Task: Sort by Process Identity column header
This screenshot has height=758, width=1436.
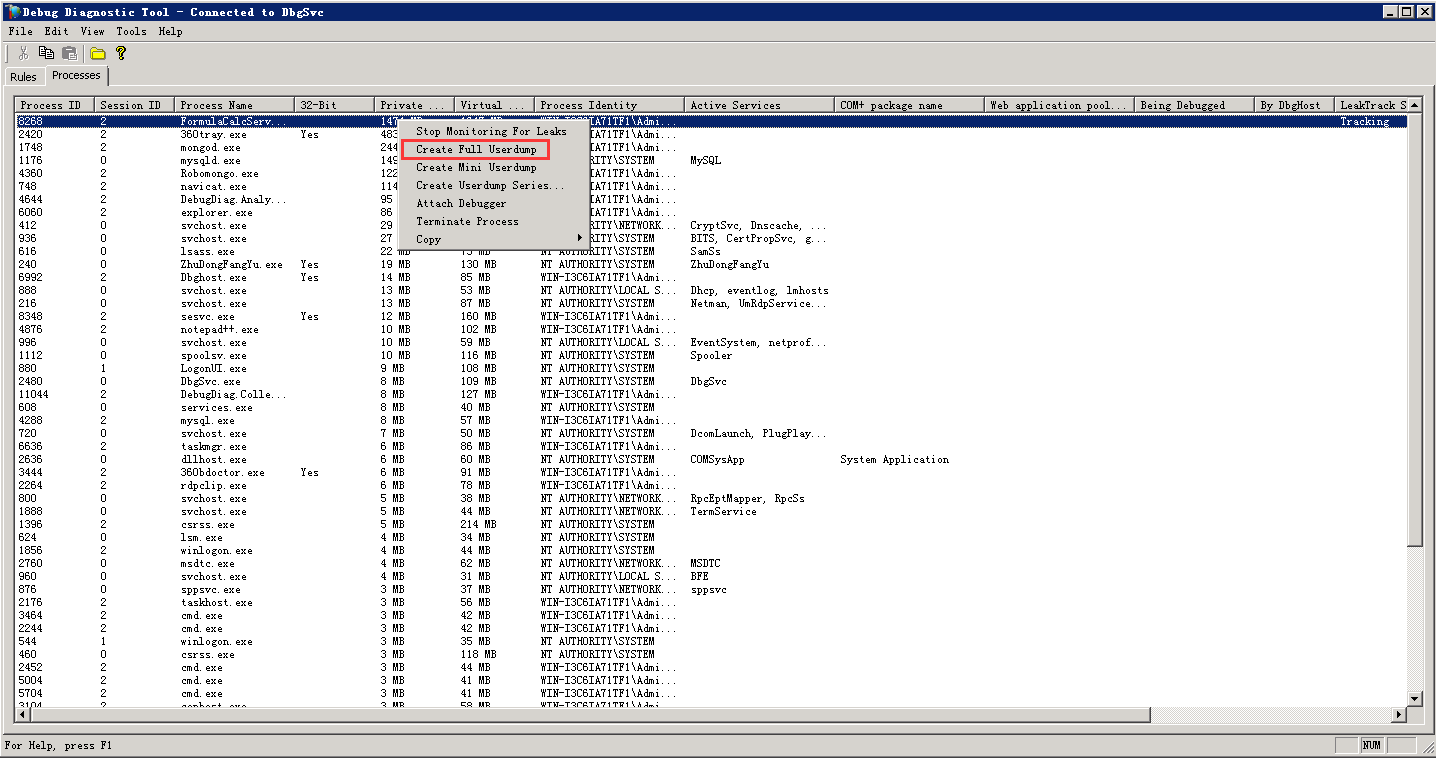Action: [610, 105]
